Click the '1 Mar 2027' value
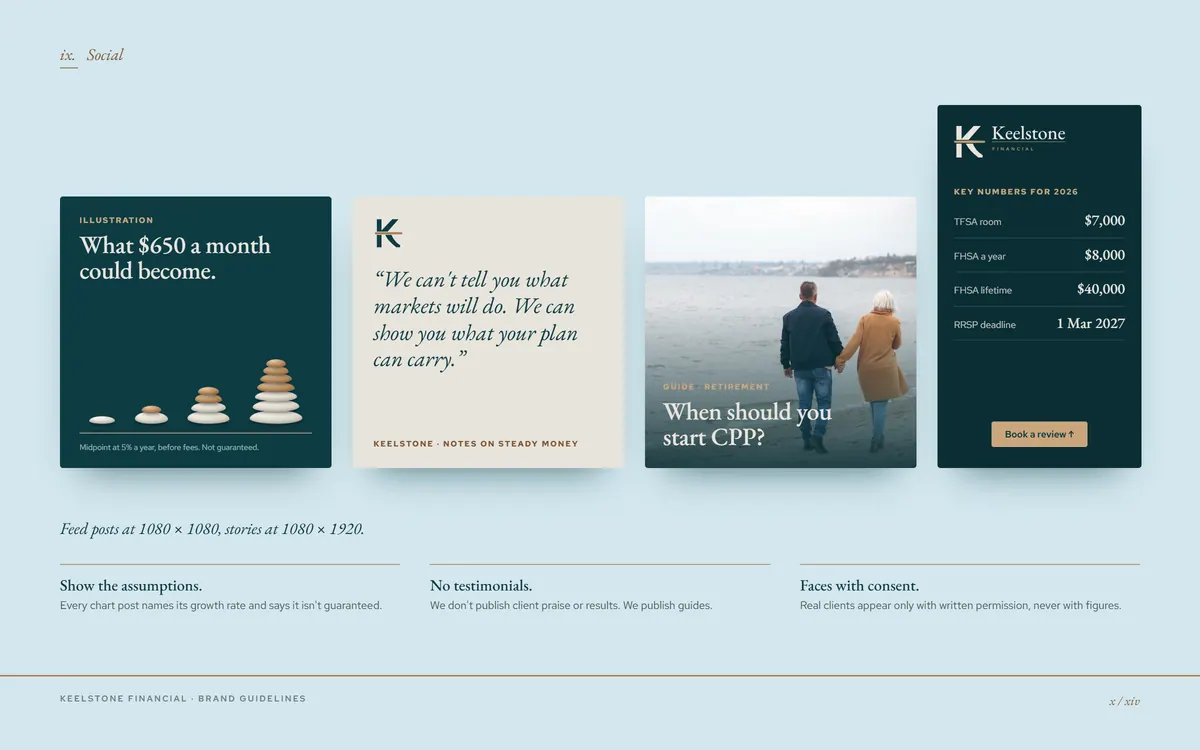Viewport: 1200px width, 750px height. coord(1091,323)
